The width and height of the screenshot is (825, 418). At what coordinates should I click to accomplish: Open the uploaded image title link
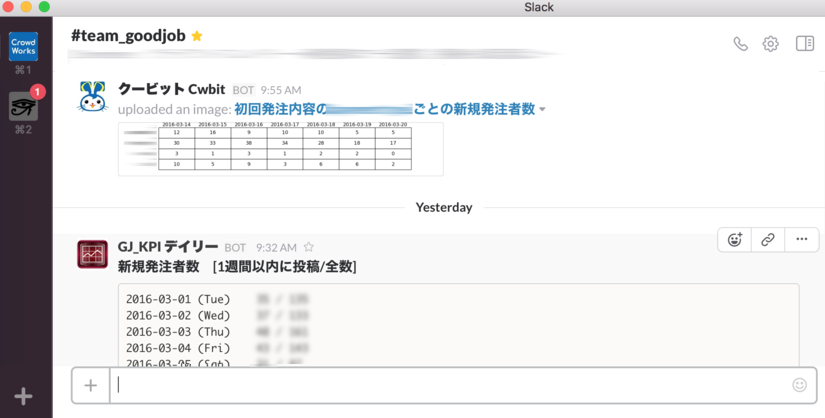[x=385, y=109]
